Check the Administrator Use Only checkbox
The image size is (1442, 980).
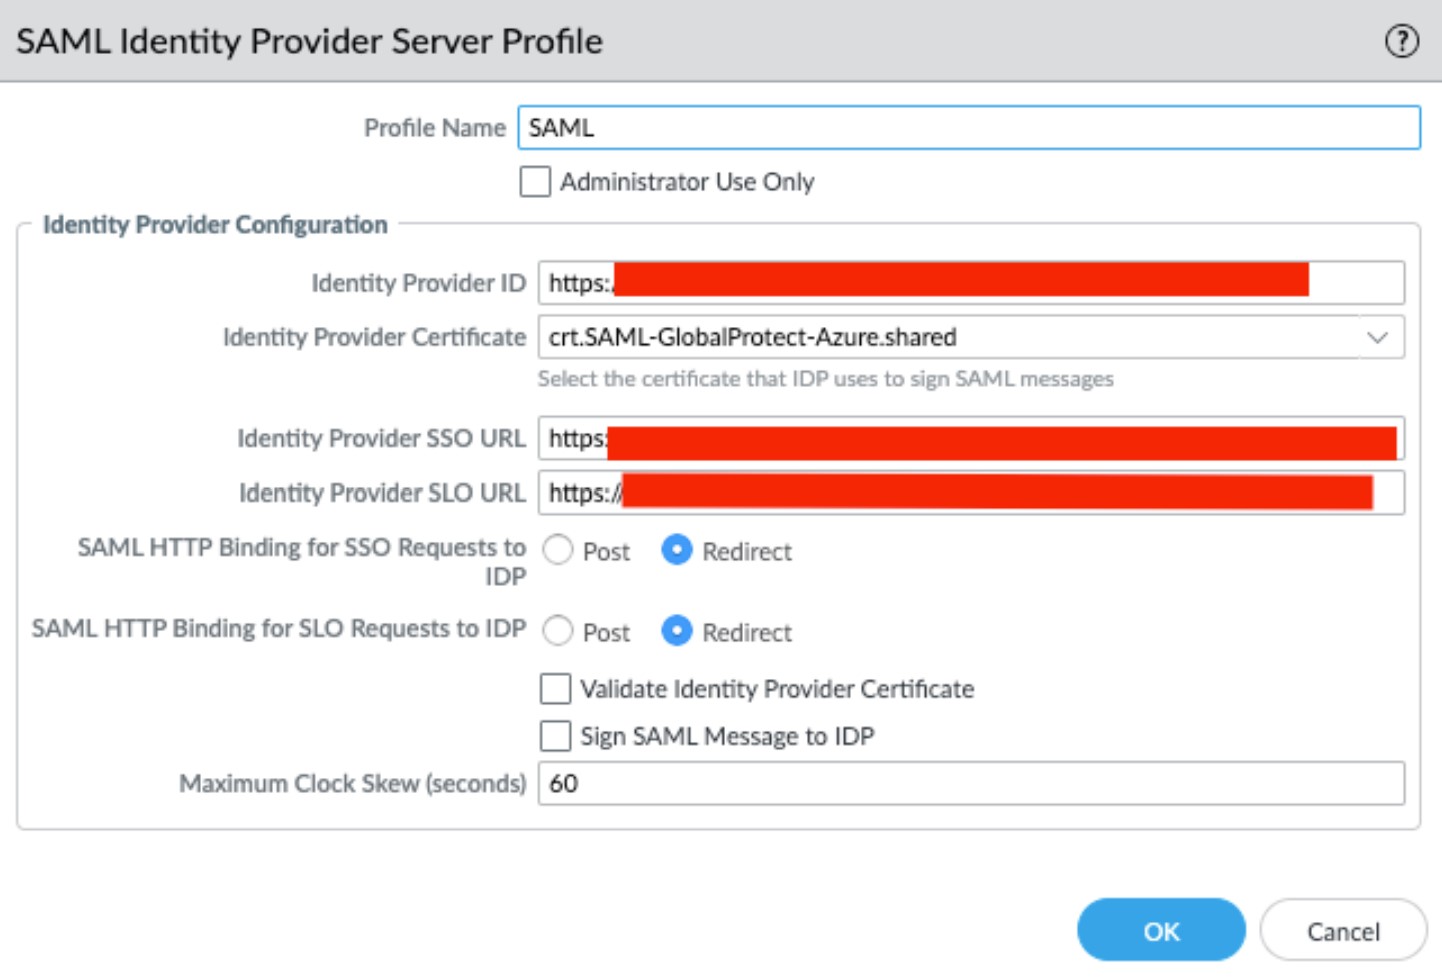point(534,181)
